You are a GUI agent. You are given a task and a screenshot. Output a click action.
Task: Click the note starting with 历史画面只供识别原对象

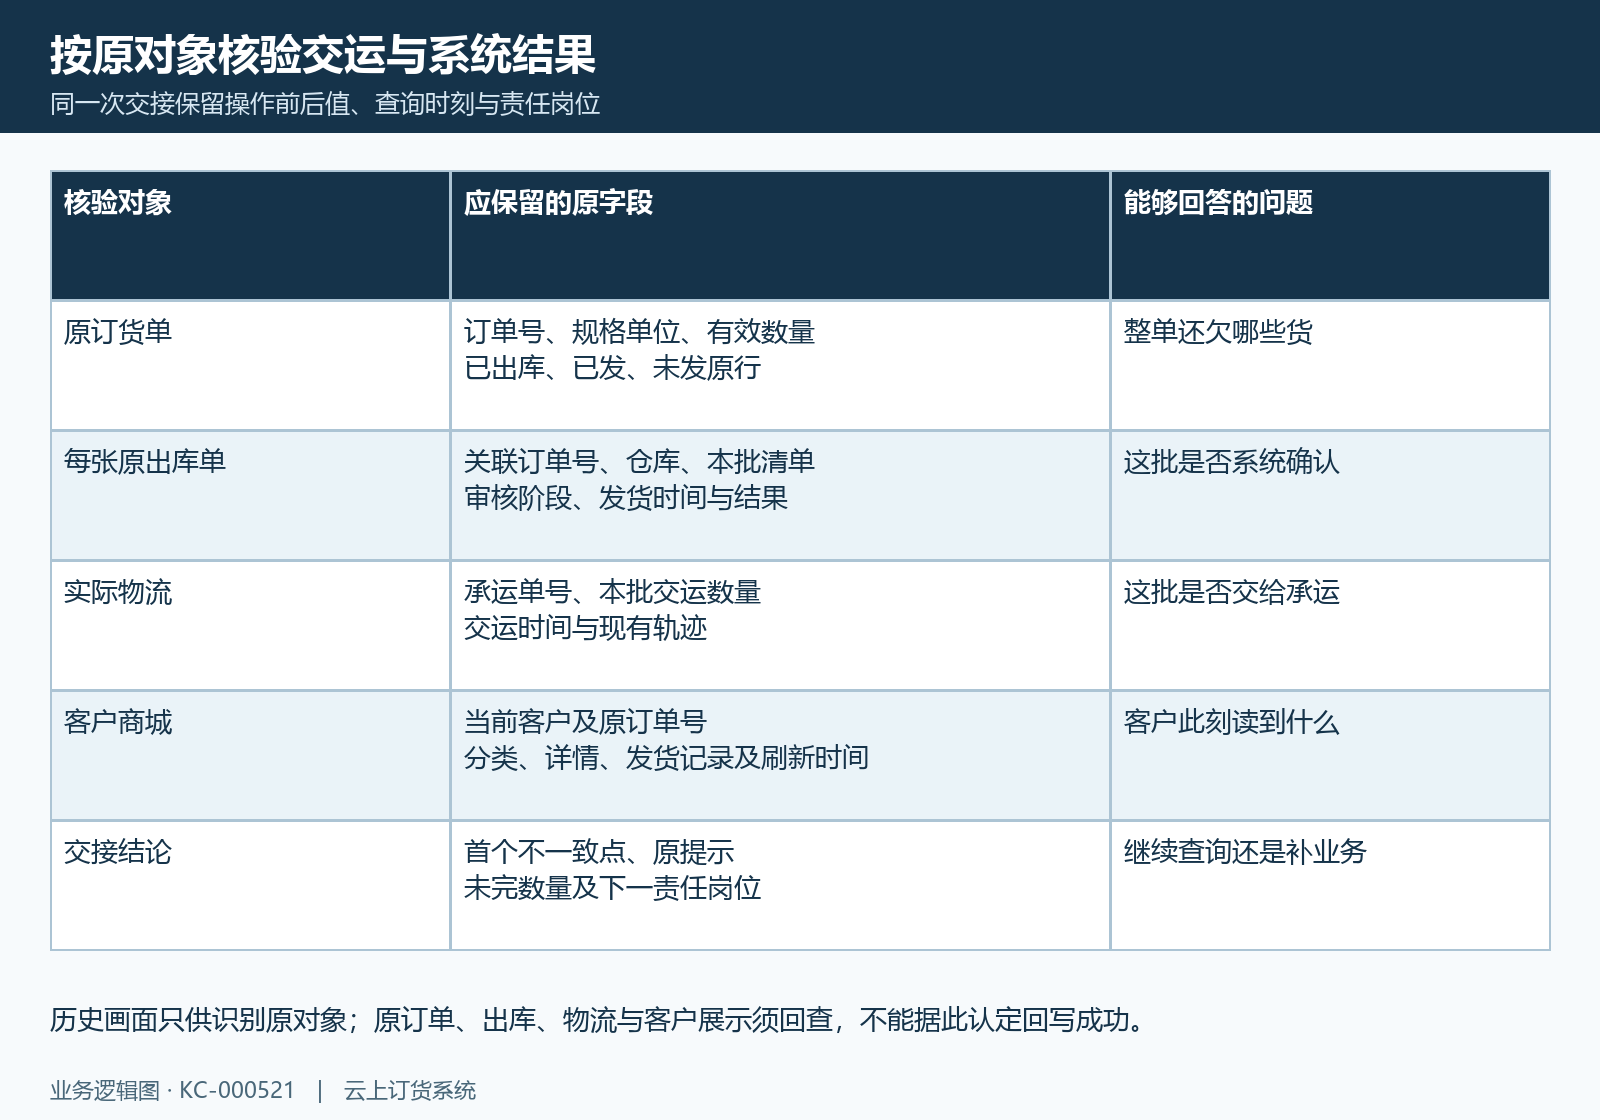point(599,1020)
